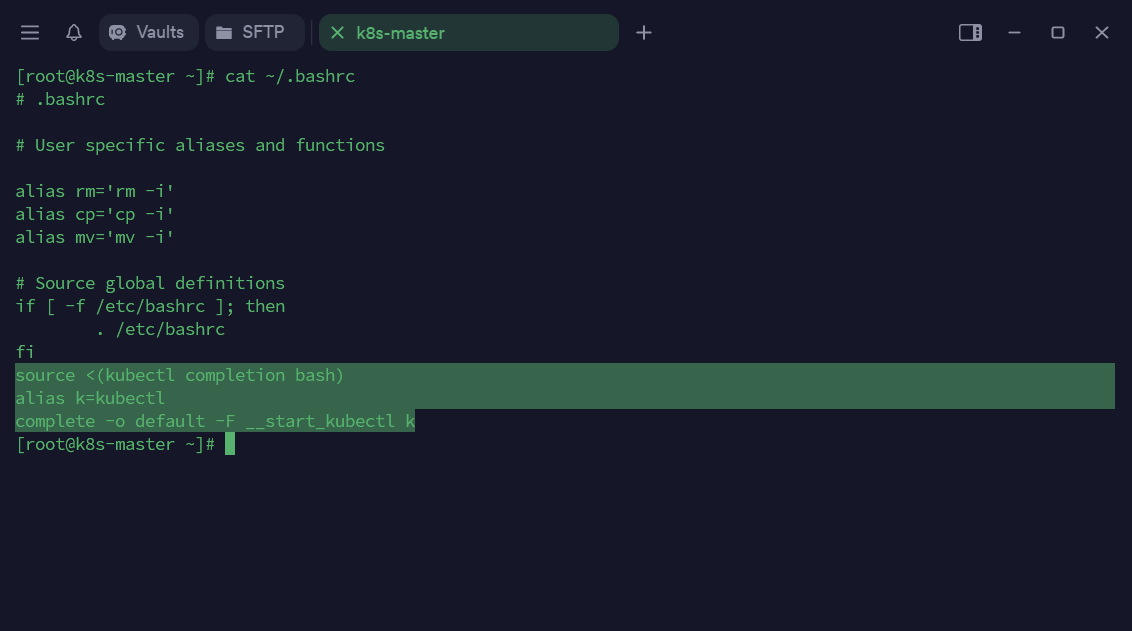Minimize the Termius window
The height and width of the screenshot is (631, 1132).
[1014, 33]
